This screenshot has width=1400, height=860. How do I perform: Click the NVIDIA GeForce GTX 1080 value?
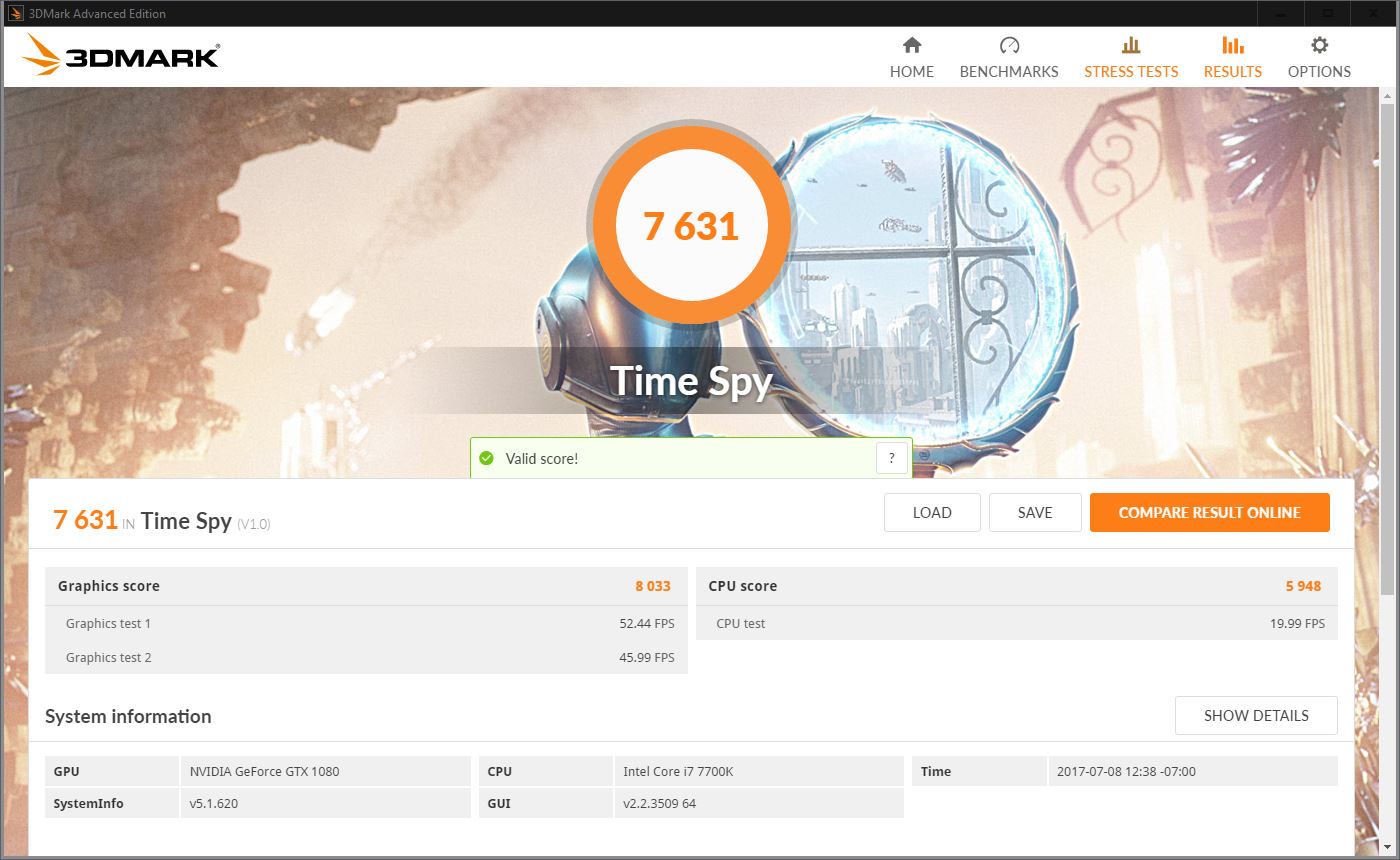pos(265,771)
